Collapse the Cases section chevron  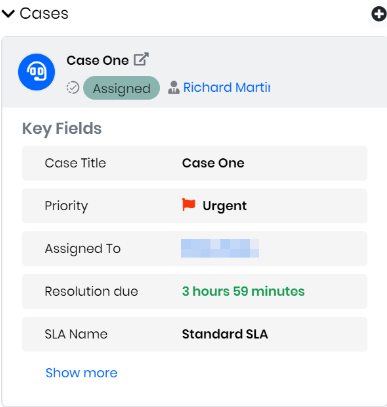(x=8, y=14)
